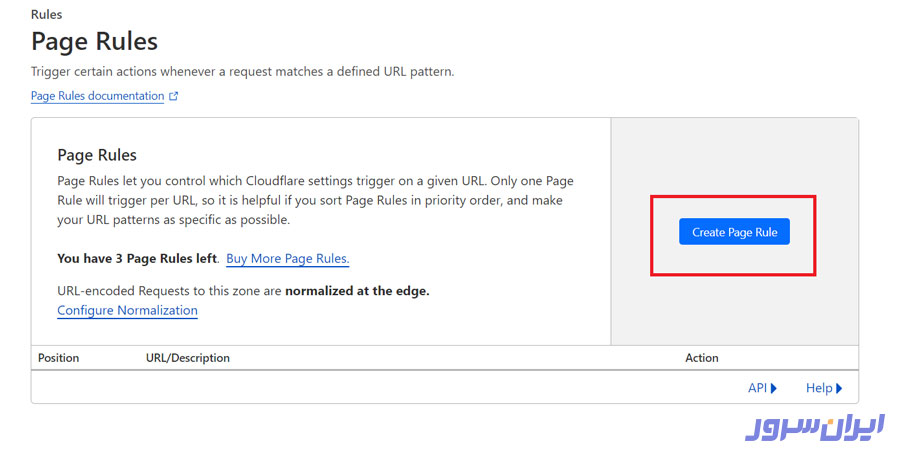The image size is (900, 450).
Task: Select the Action column header
Action: click(701, 358)
